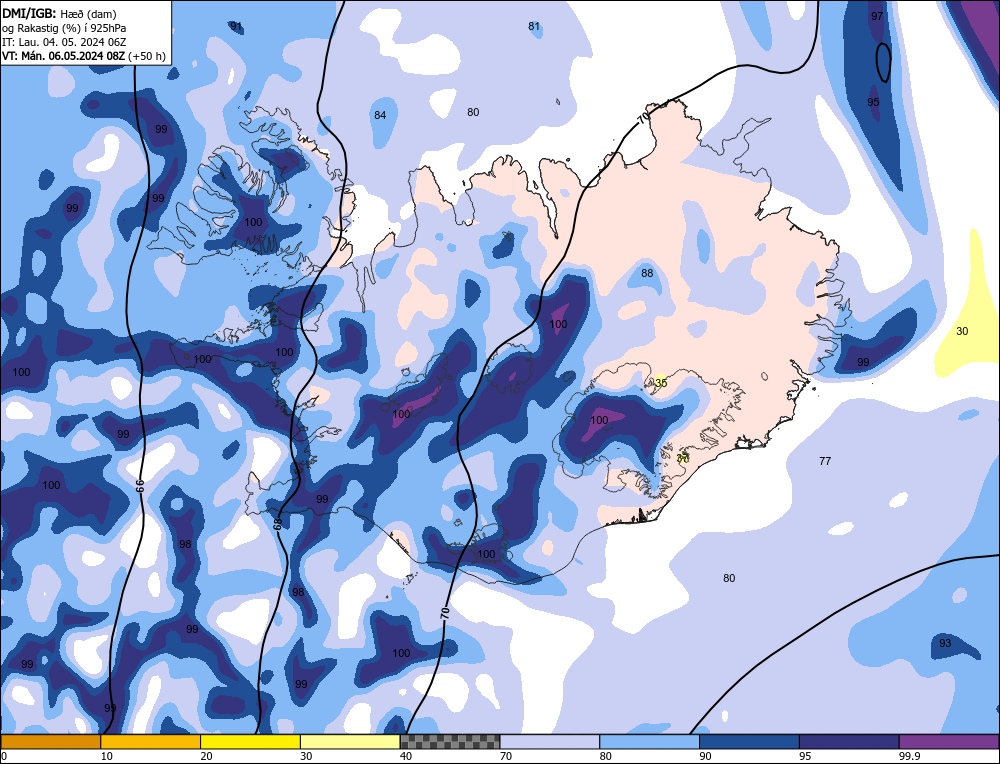Click the '(+50 h)' forecast offset text
This screenshot has height=764, width=1000.
147,56
